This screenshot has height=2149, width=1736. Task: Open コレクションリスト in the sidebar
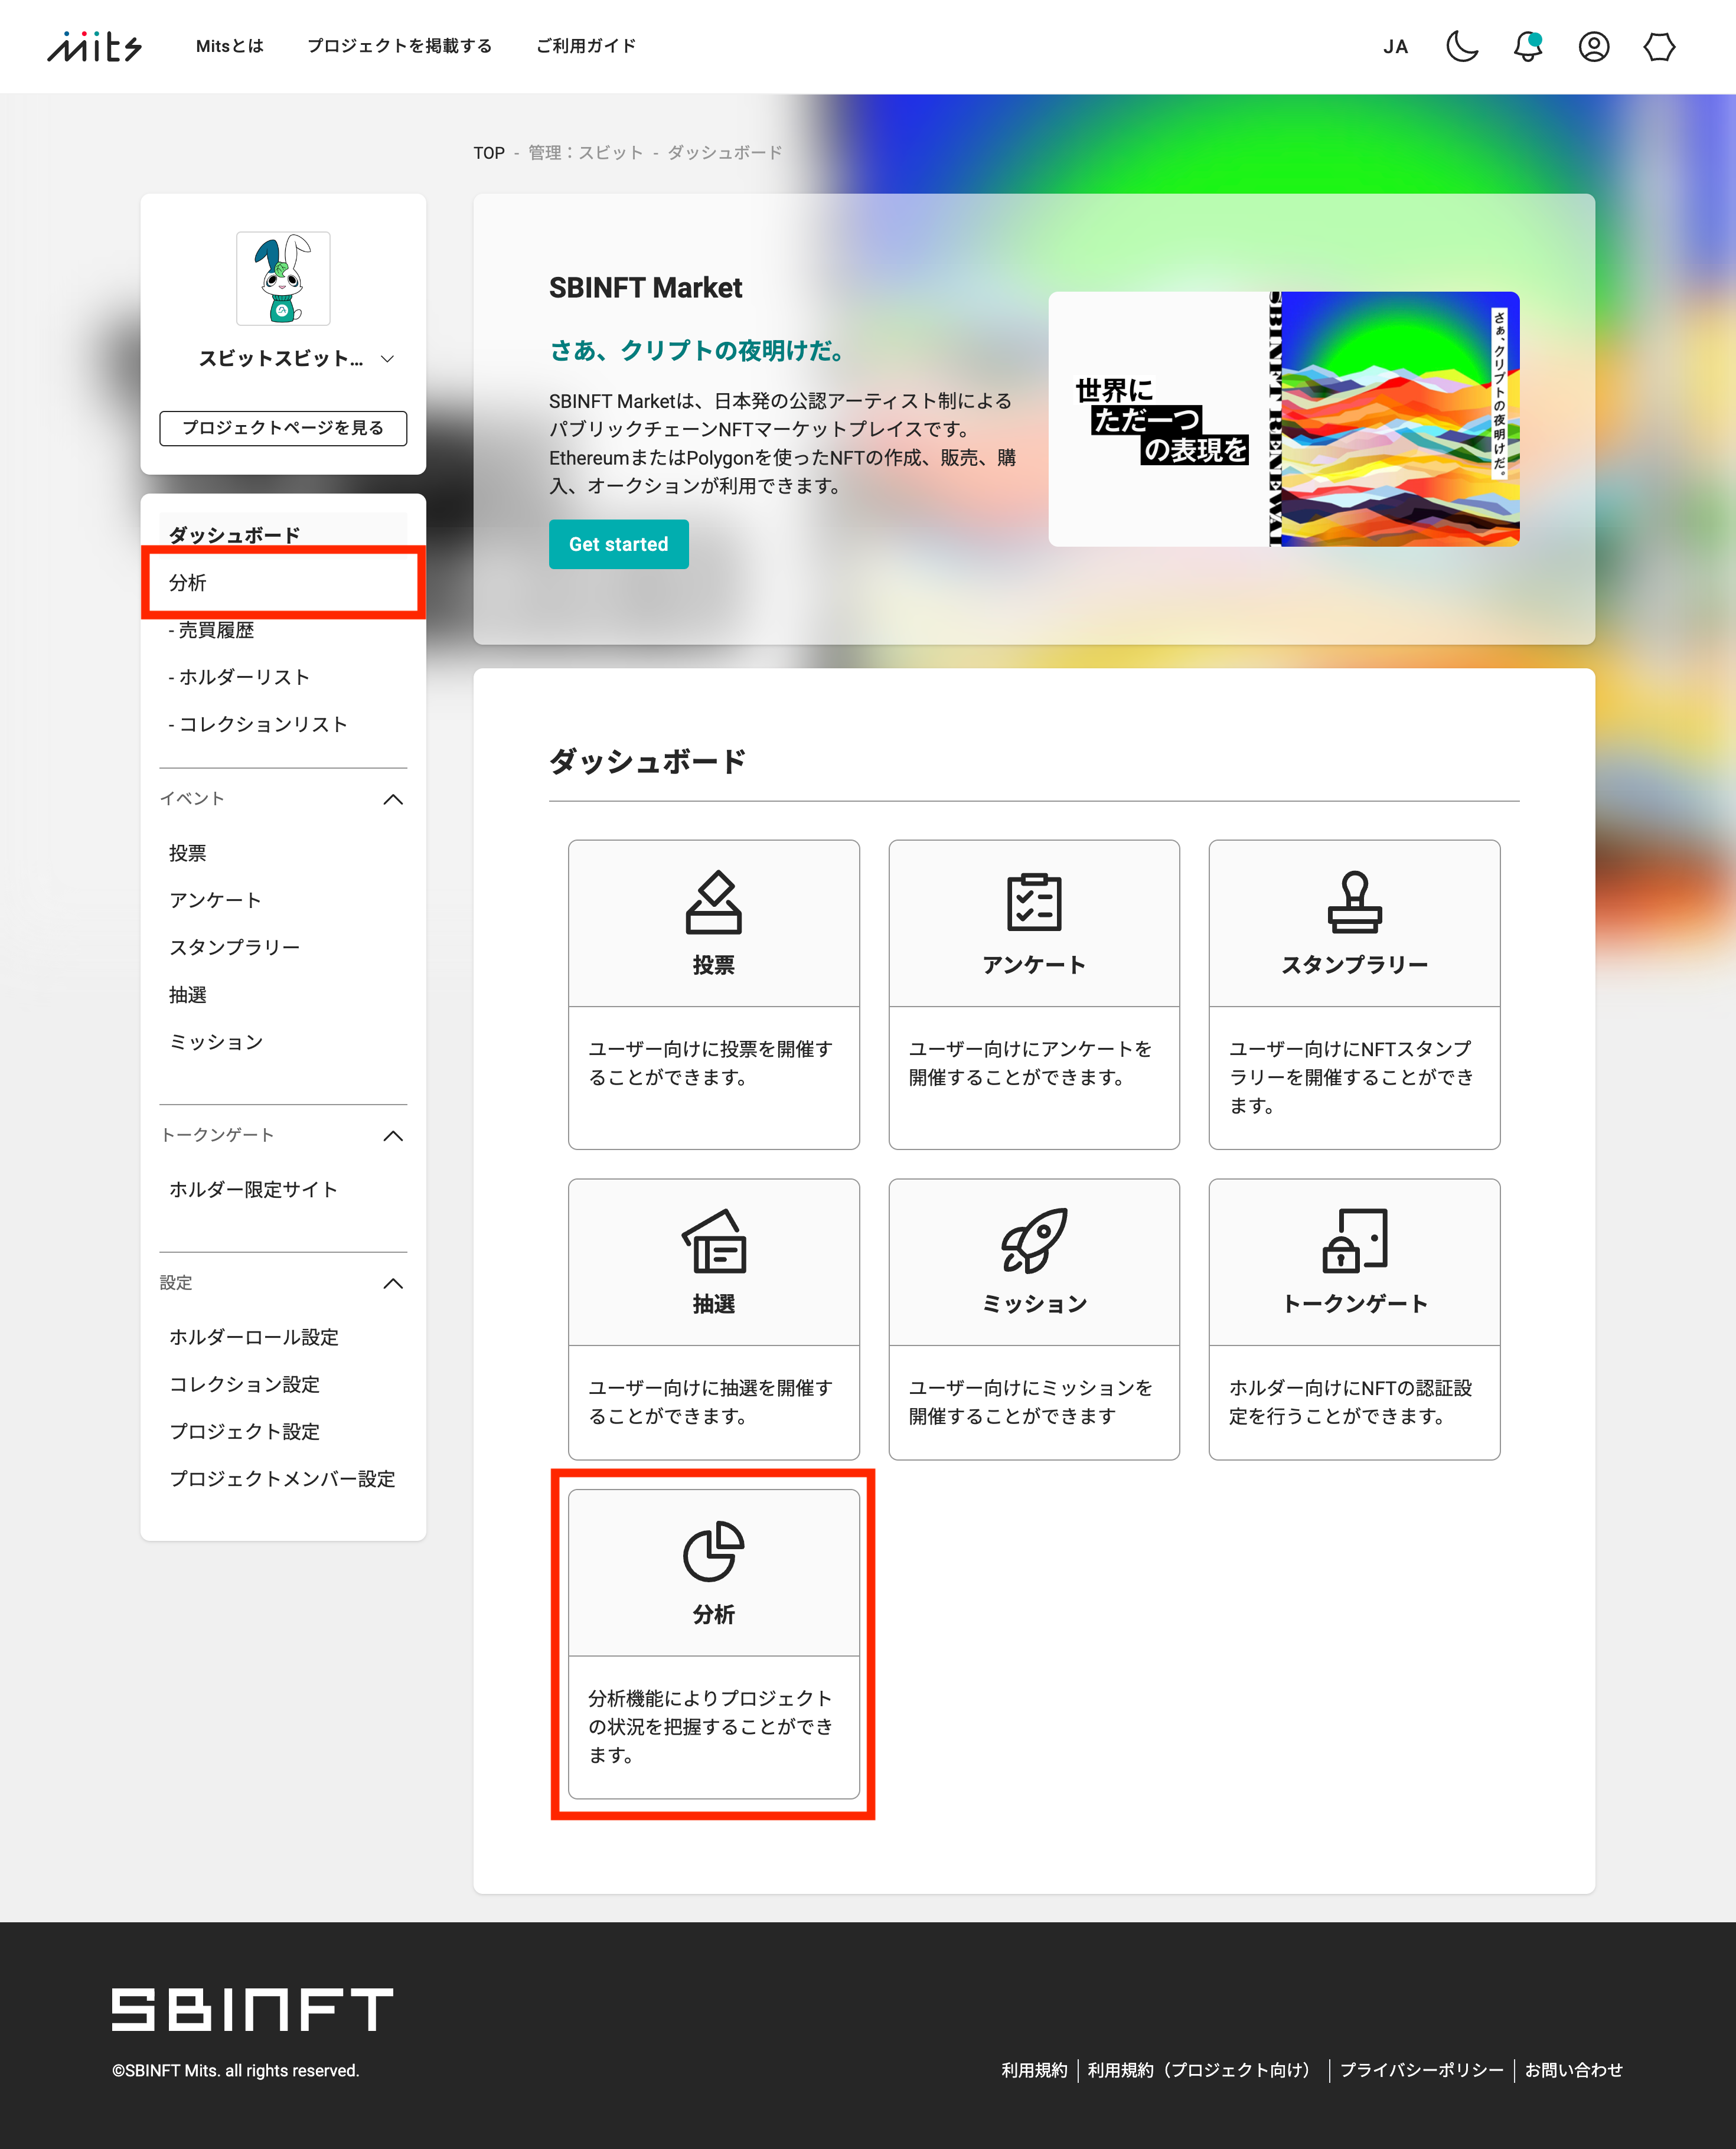pos(258,724)
